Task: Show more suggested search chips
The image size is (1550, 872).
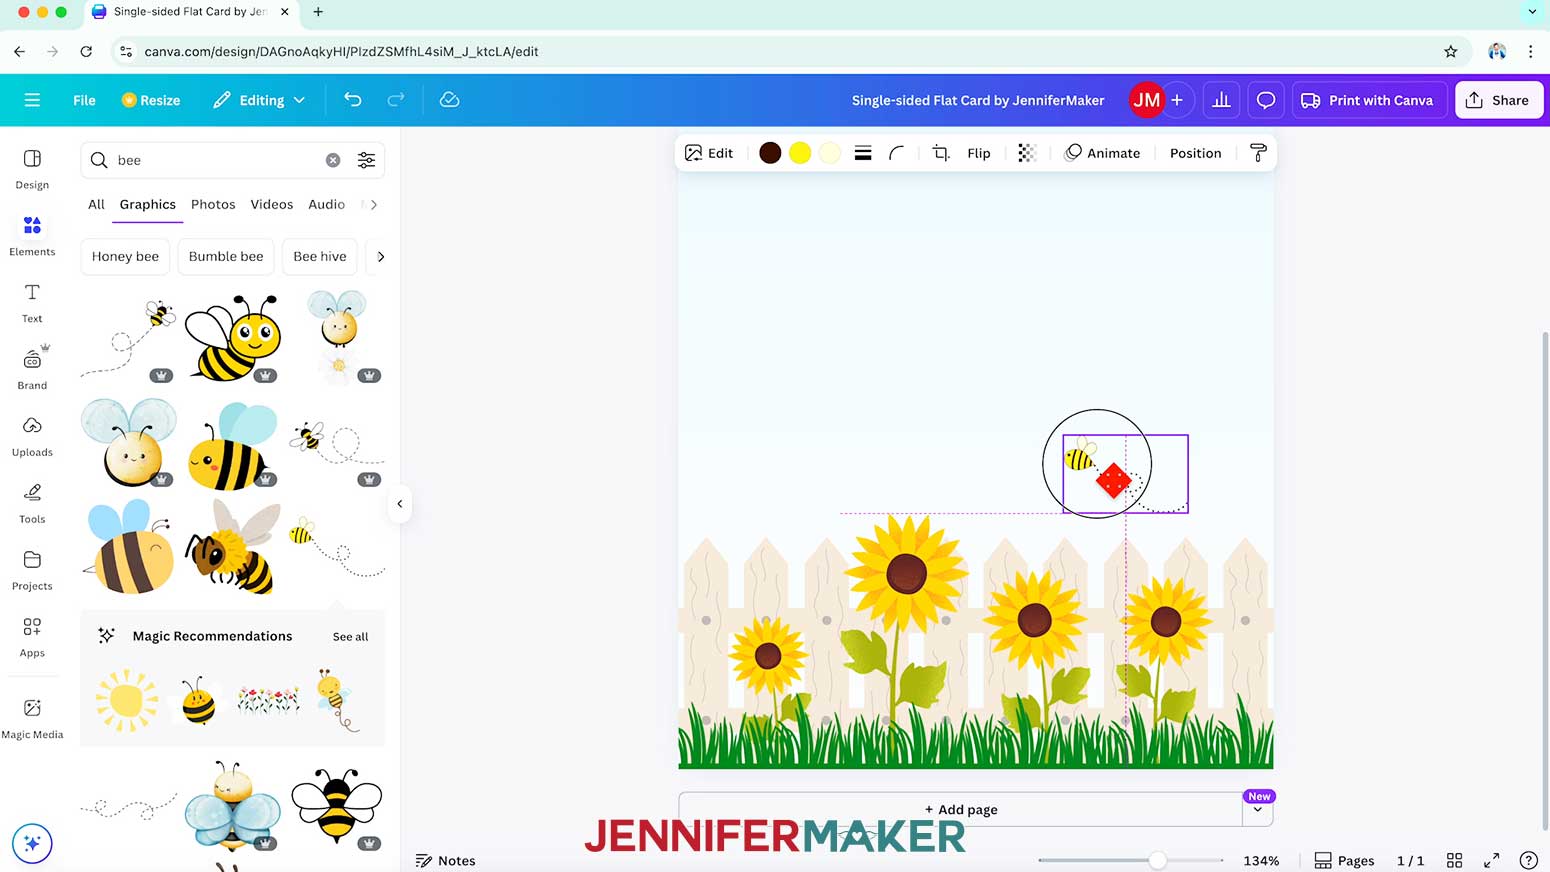Action: click(x=380, y=256)
